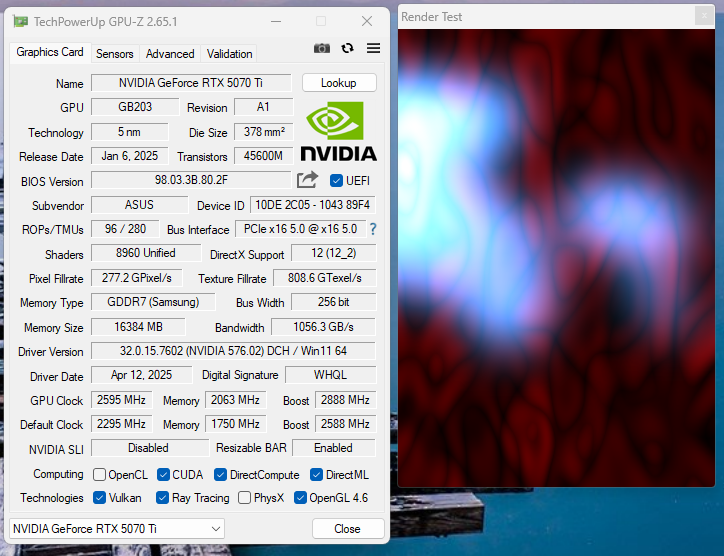Click the Subvendor value ASUS

tap(139, 205)
